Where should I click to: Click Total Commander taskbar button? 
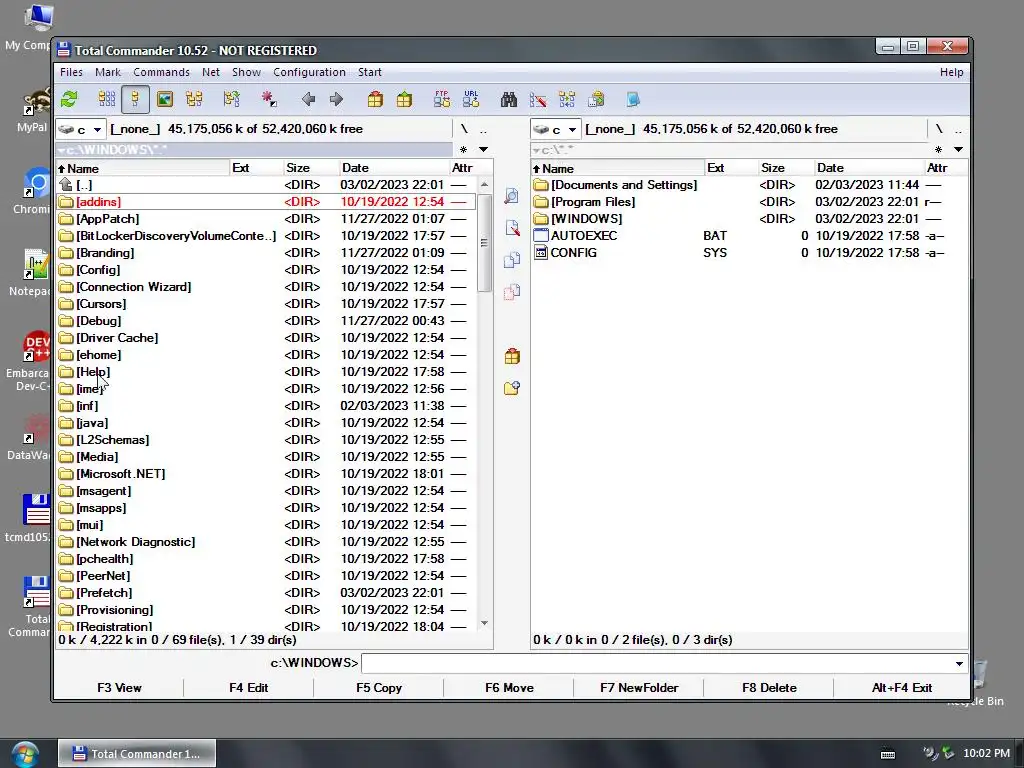coord(136,754)
